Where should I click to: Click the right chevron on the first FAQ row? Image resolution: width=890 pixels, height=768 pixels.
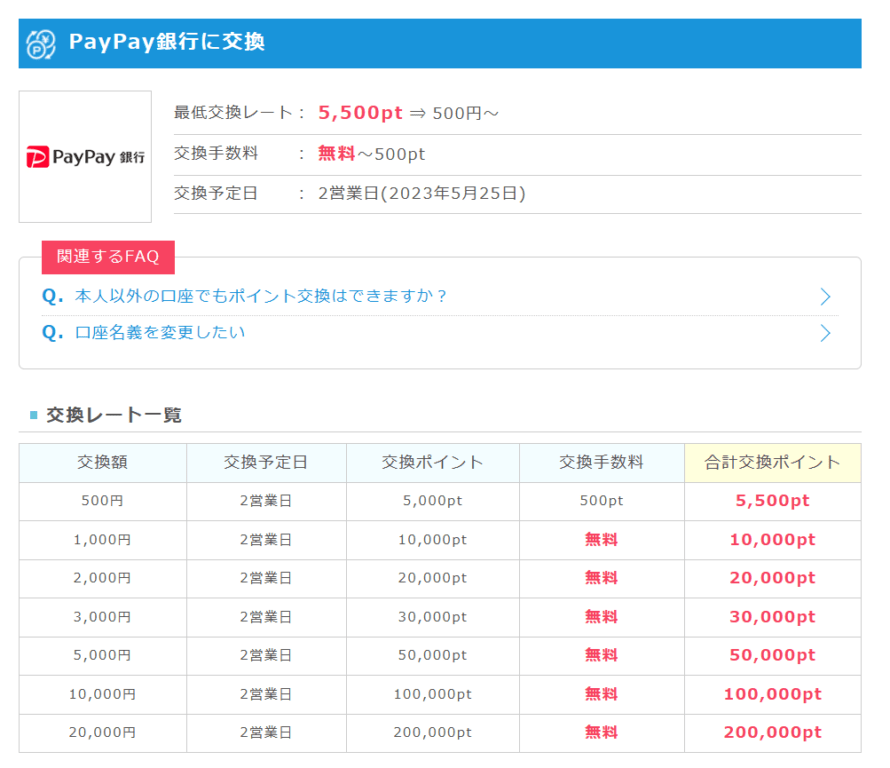tap(824, 296)
